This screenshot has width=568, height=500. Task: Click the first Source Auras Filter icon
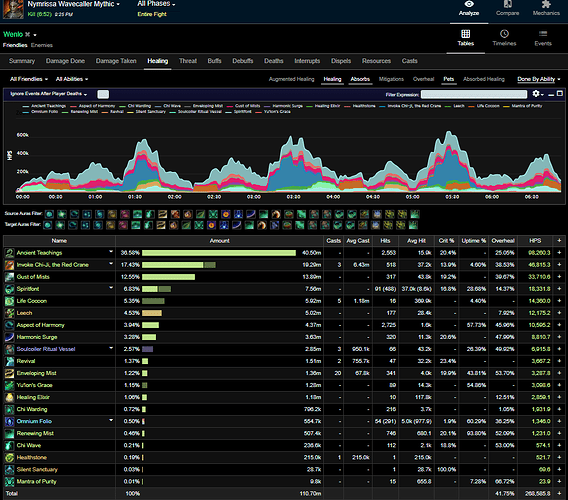click(x=49, y=214)
